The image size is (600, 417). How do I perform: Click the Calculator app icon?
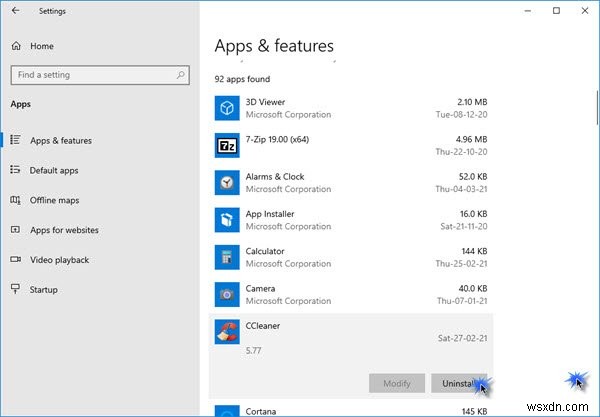[227, 257]
